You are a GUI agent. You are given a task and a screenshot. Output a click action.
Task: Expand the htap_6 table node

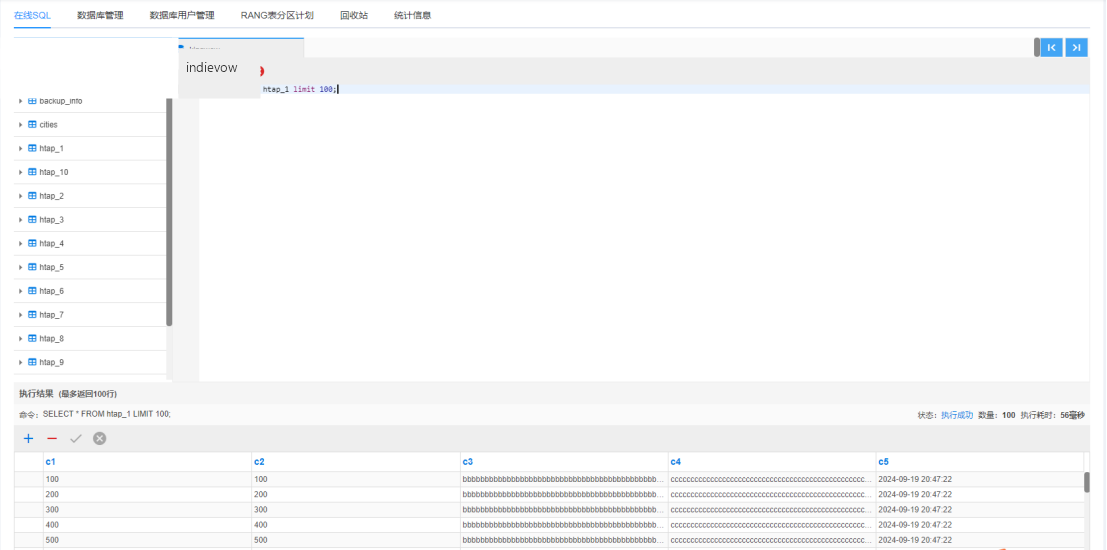pos(20,291)
